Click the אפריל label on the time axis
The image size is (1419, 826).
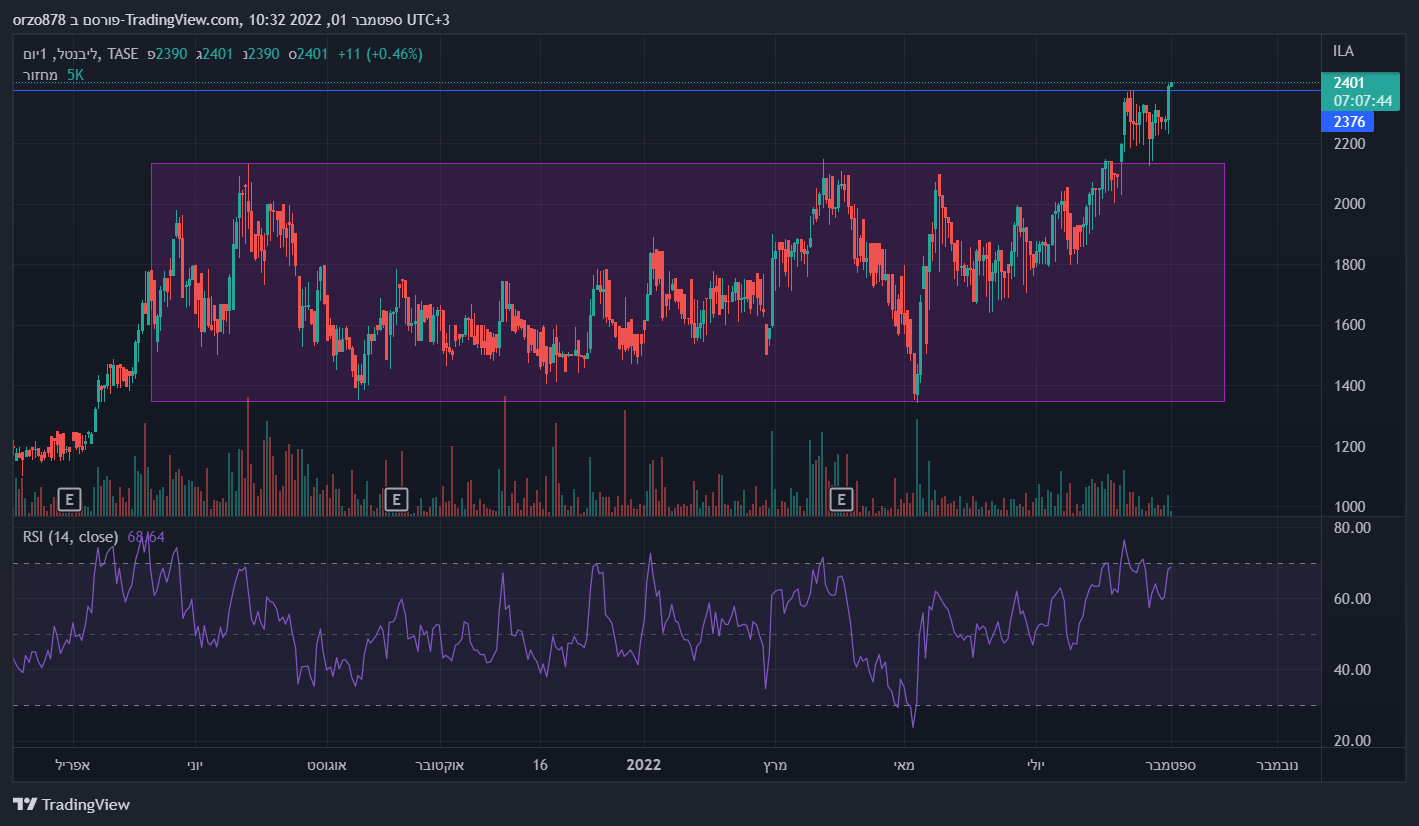click(x=72, y=765)
